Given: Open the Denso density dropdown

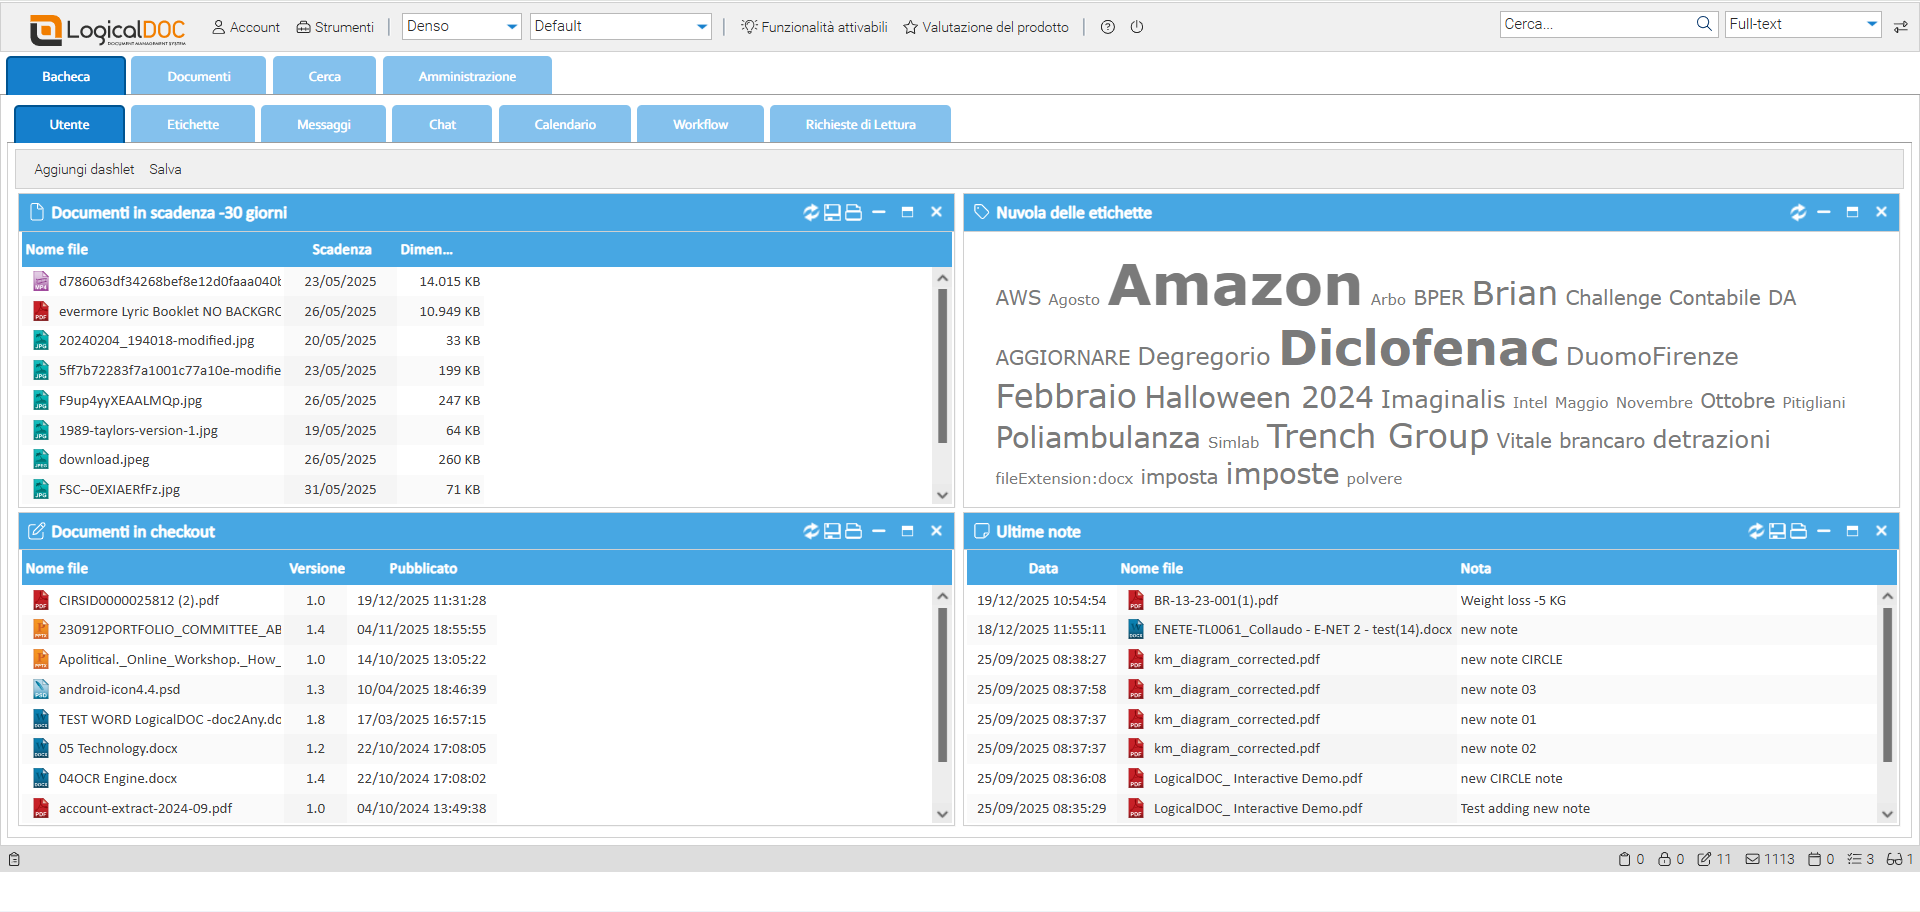Looking at the screenshot, I should pyautogui.click(x=462, y=26).
